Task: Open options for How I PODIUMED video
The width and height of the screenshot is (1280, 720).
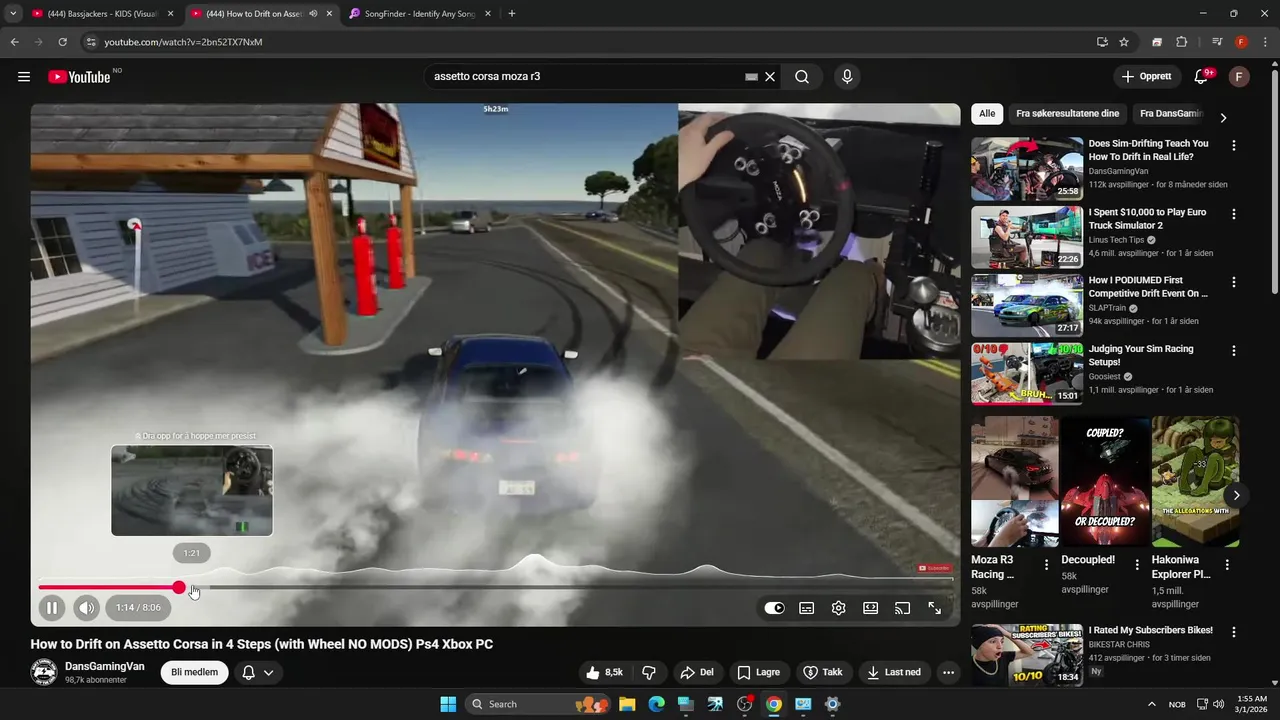Action: 1233,282
